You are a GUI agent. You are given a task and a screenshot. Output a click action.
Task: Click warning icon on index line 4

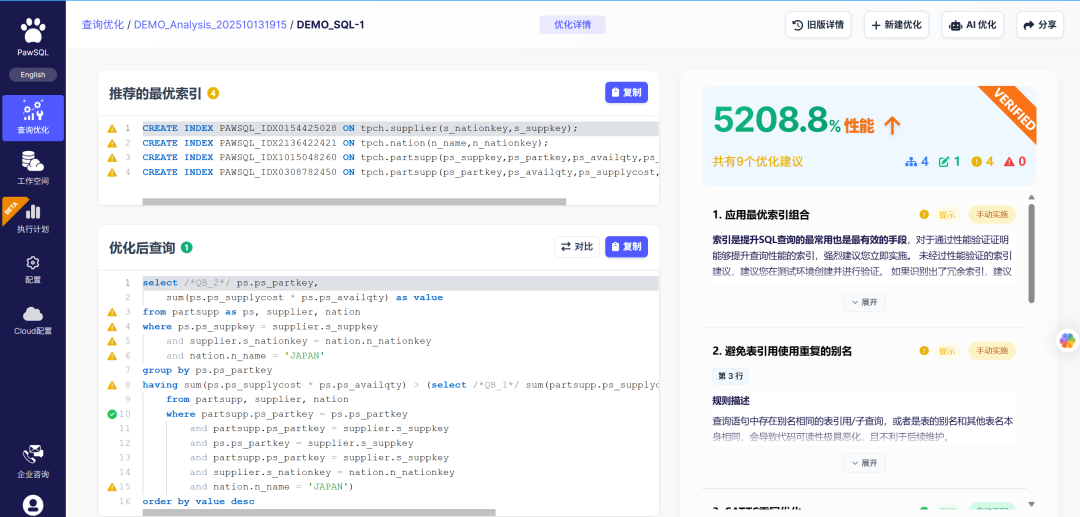pyautogui.click(x=112, y=172)
